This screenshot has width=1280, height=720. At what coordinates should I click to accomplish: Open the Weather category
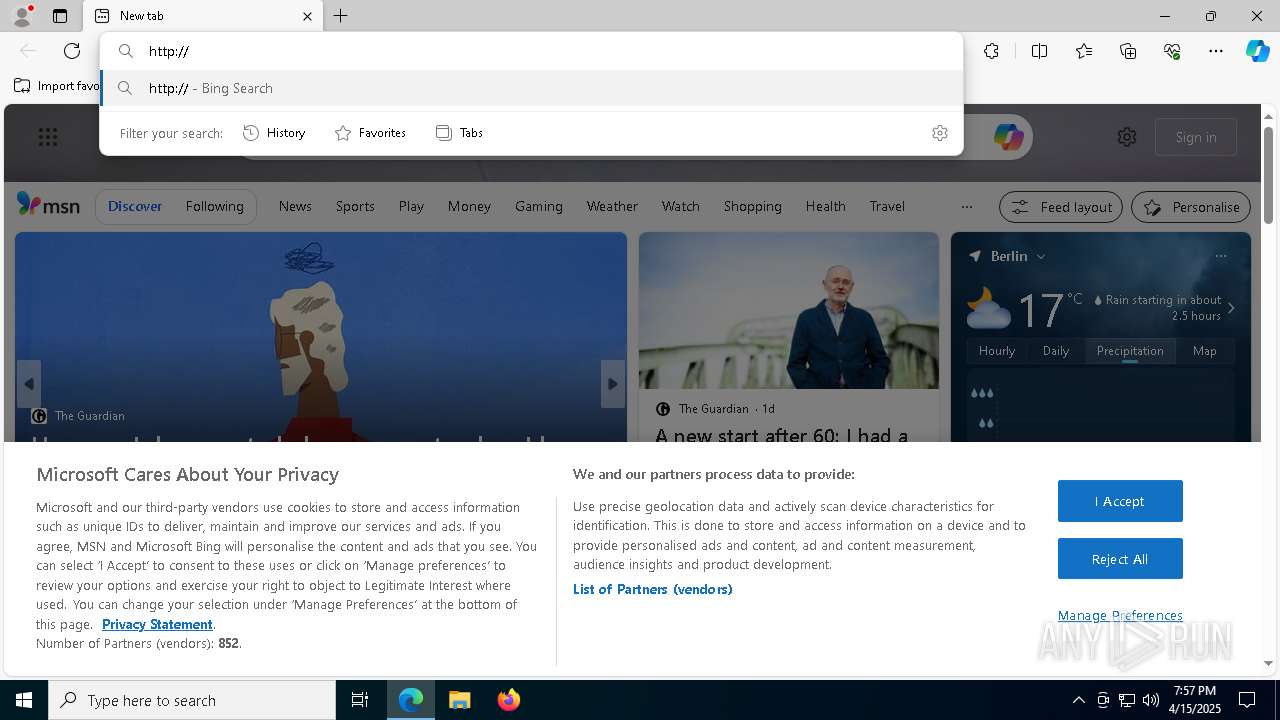click(612, 206)
